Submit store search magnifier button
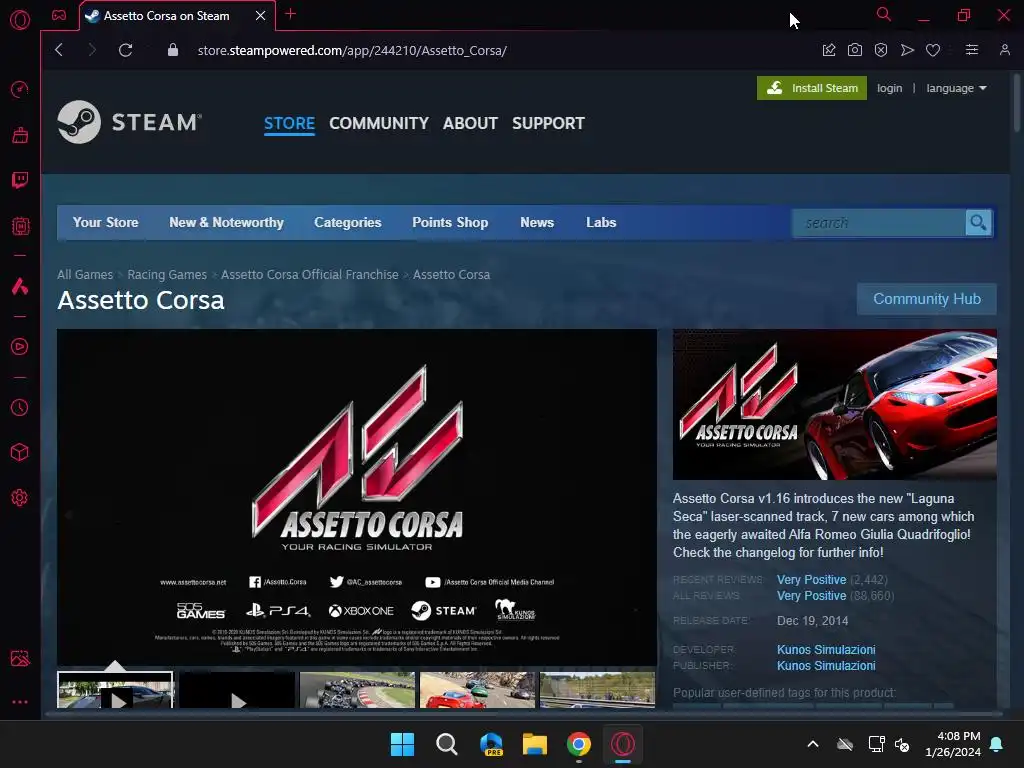1024x768 pixels. [x=978, y=223]
